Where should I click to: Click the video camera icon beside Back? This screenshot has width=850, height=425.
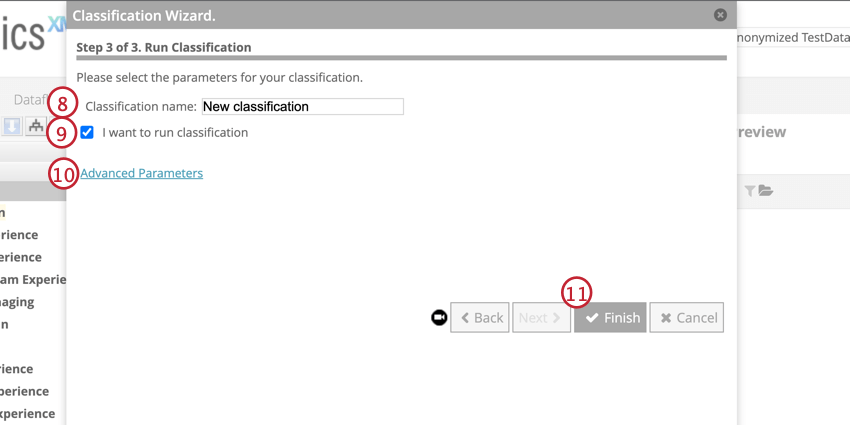pyautogui.click(x=439, y=317)
